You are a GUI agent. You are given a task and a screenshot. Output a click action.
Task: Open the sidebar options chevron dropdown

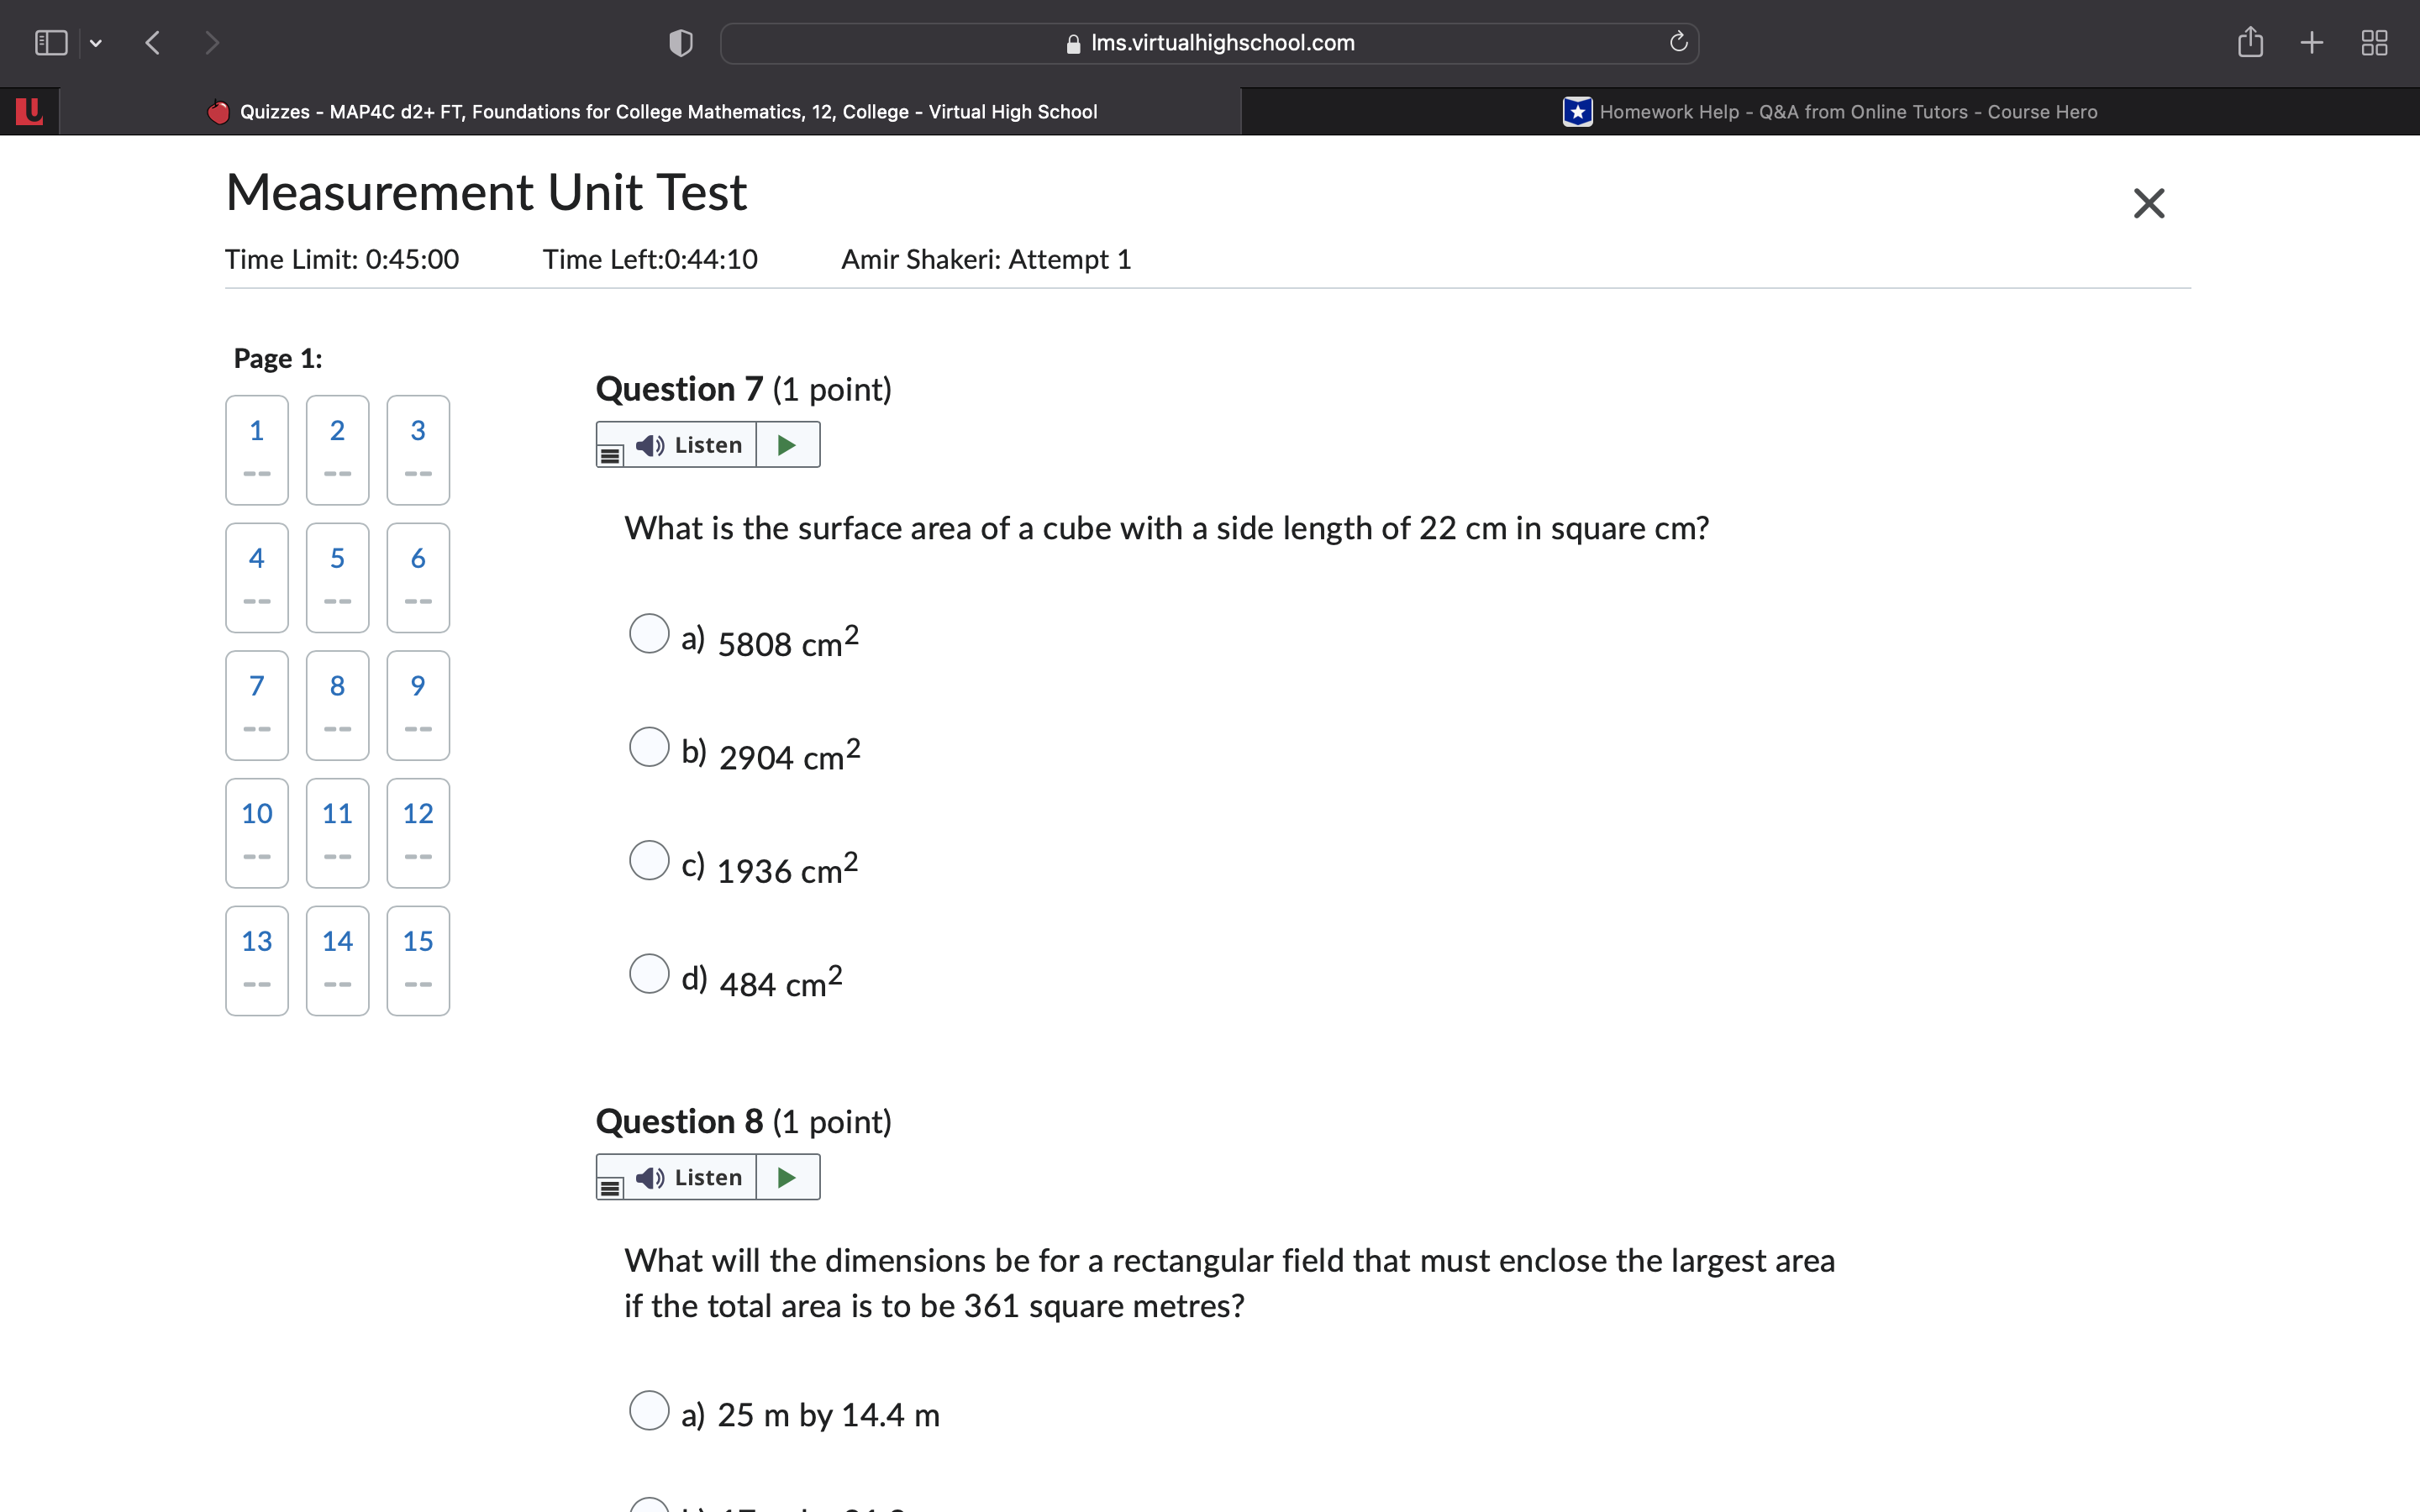click(96, 42)
